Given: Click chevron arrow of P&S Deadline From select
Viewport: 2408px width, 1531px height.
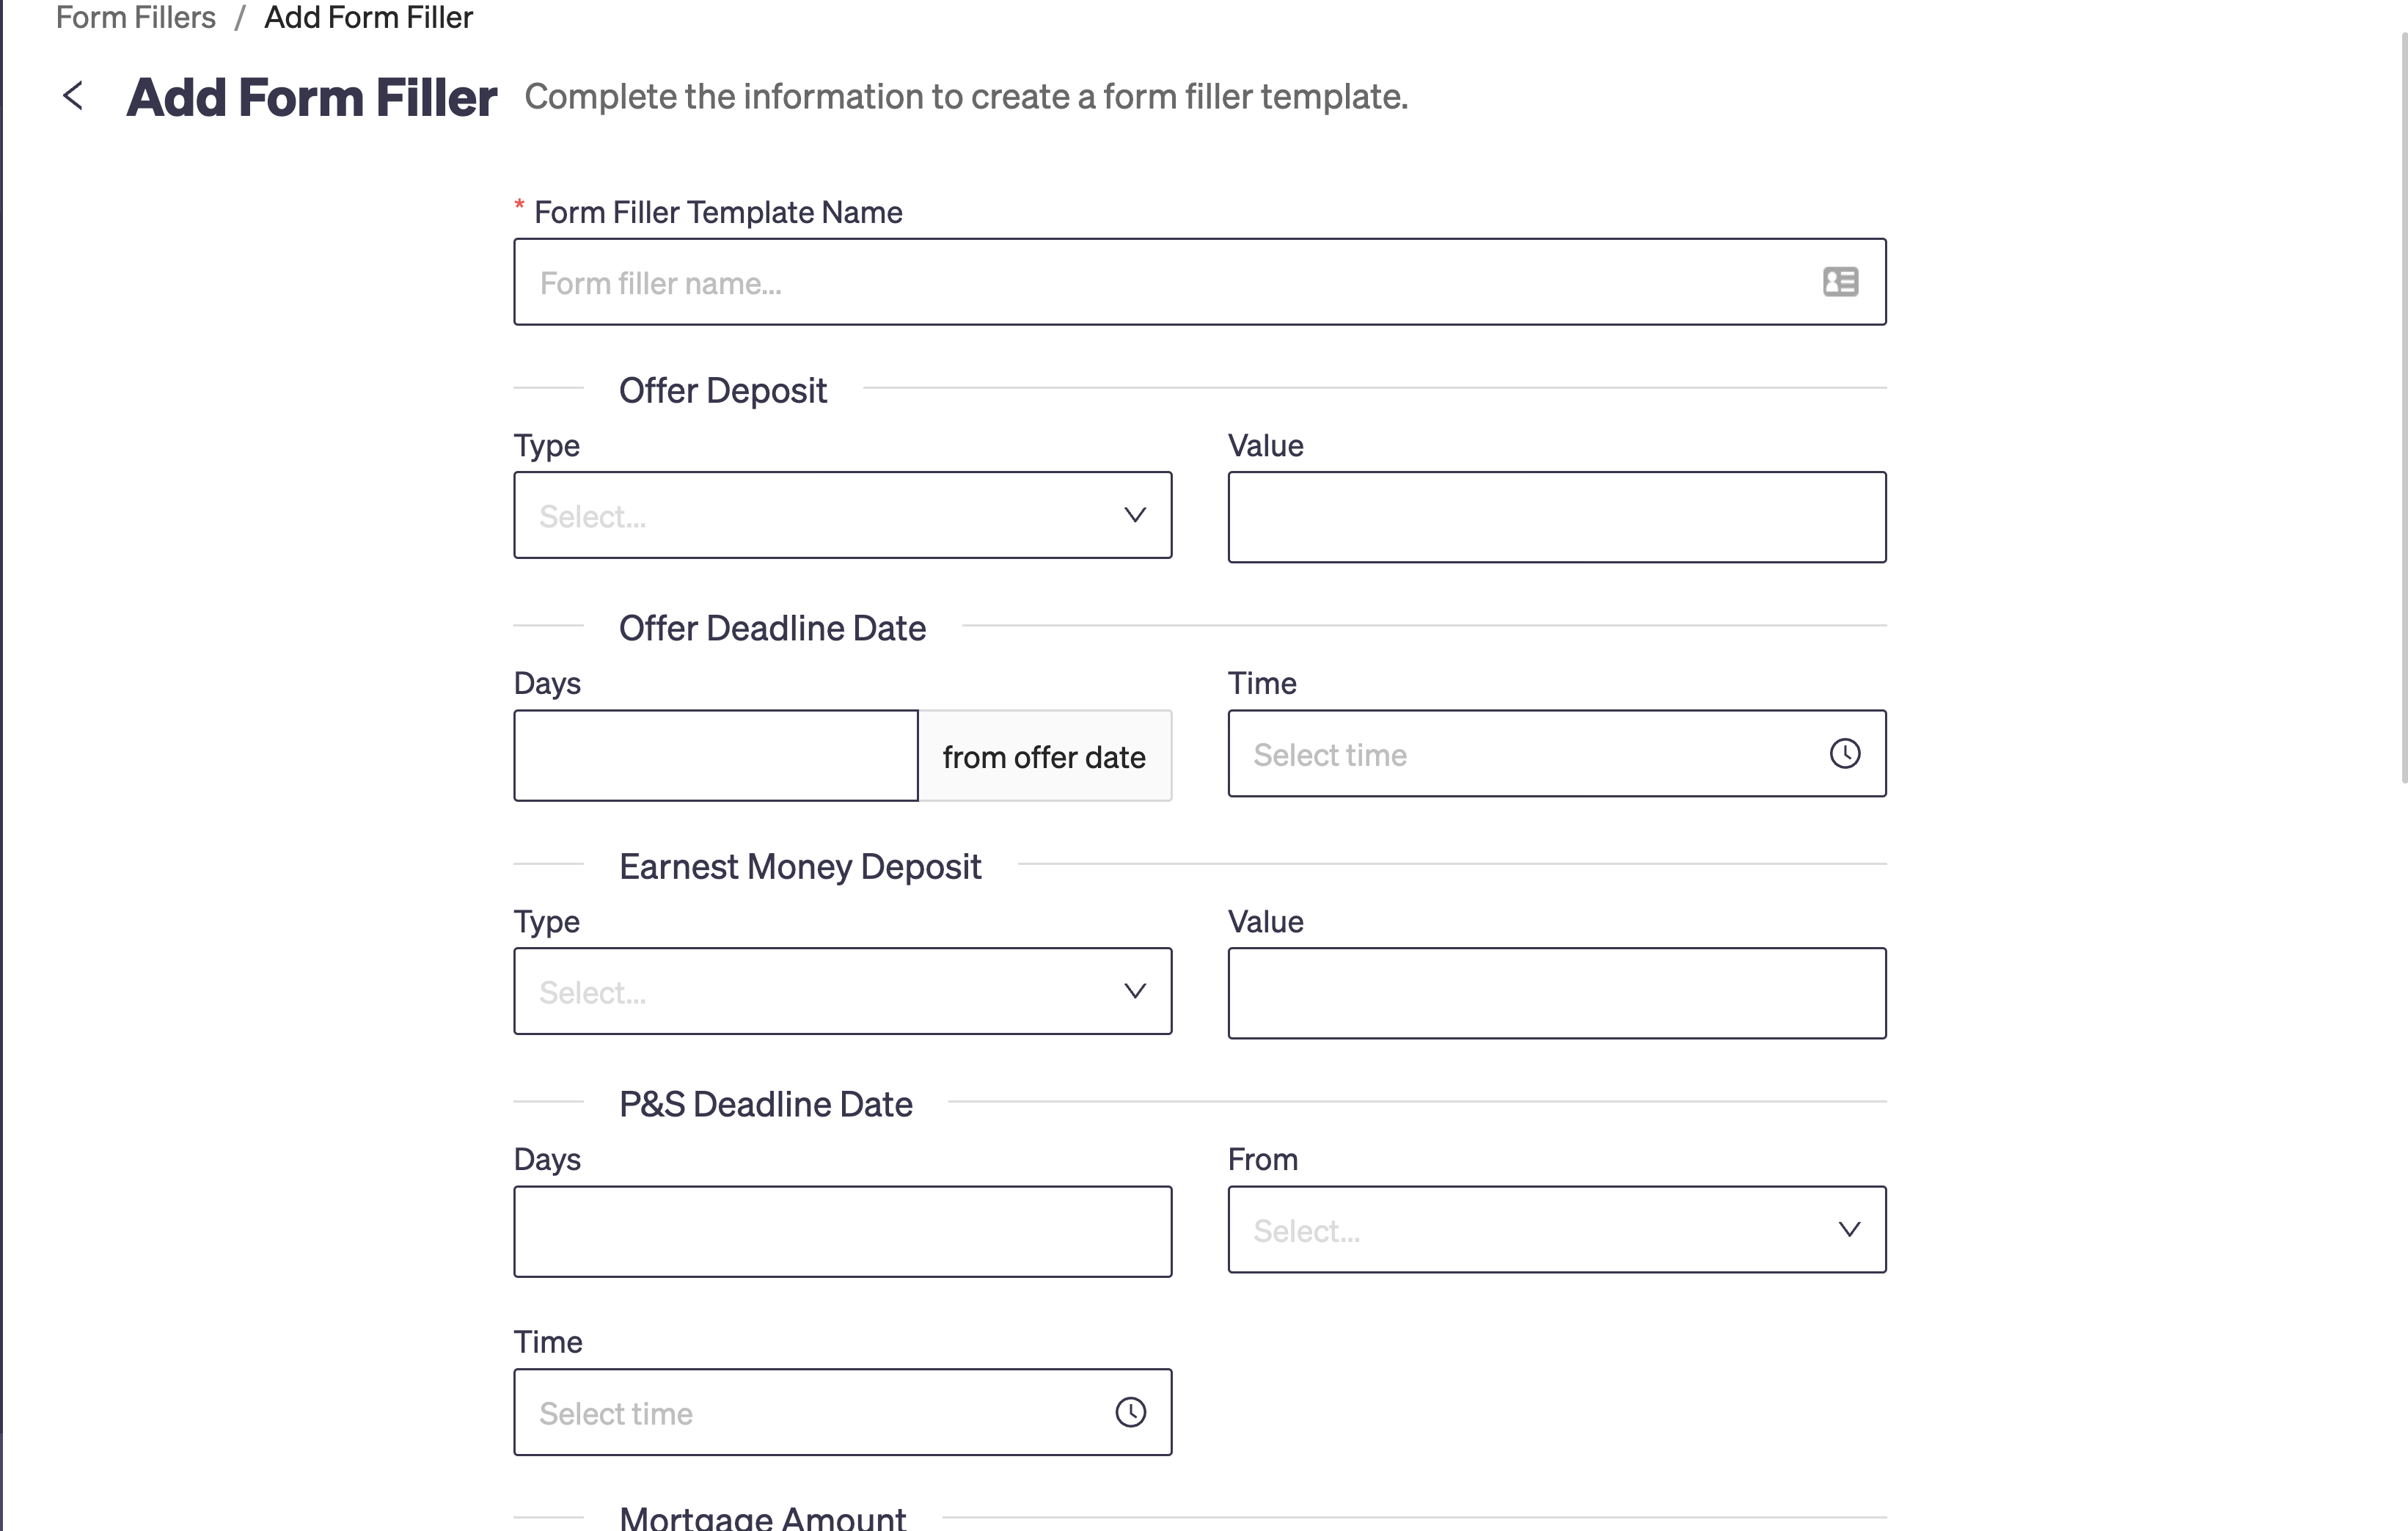Looking at the screenshot, I should pyautogui.click(x=1849, y=1229).
